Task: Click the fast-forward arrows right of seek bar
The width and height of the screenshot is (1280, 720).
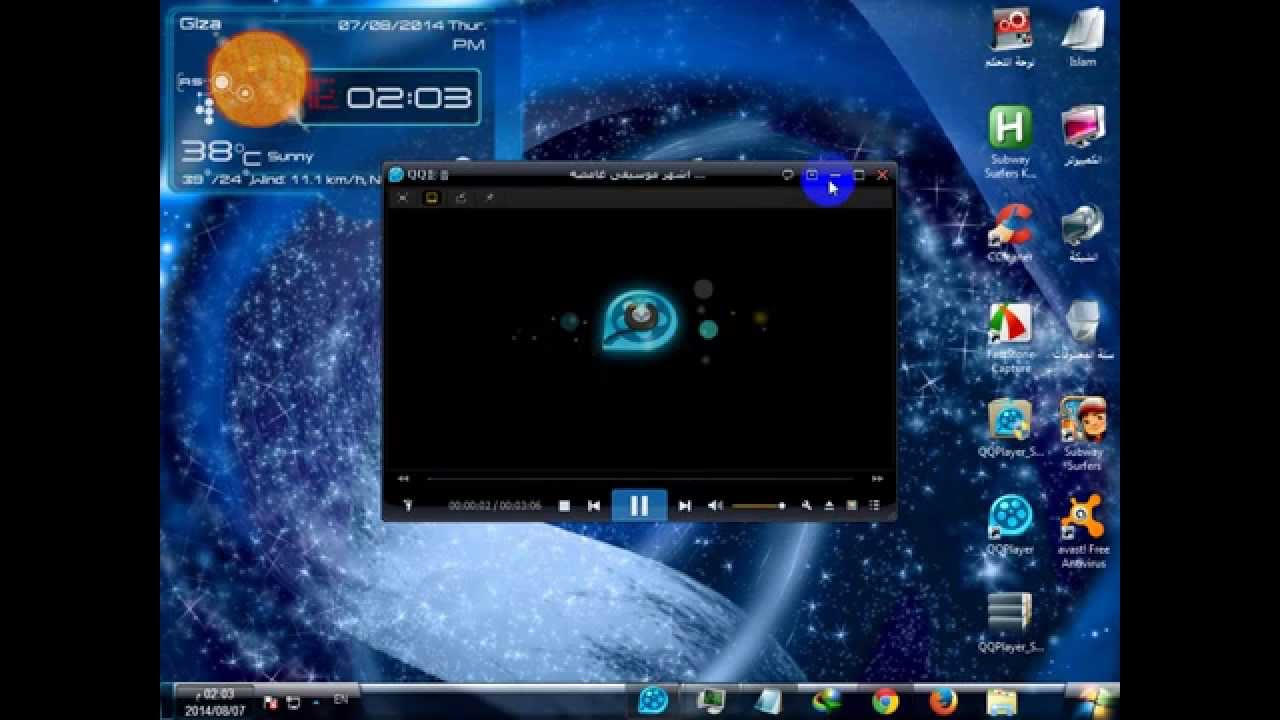Action: click(877, 479)
